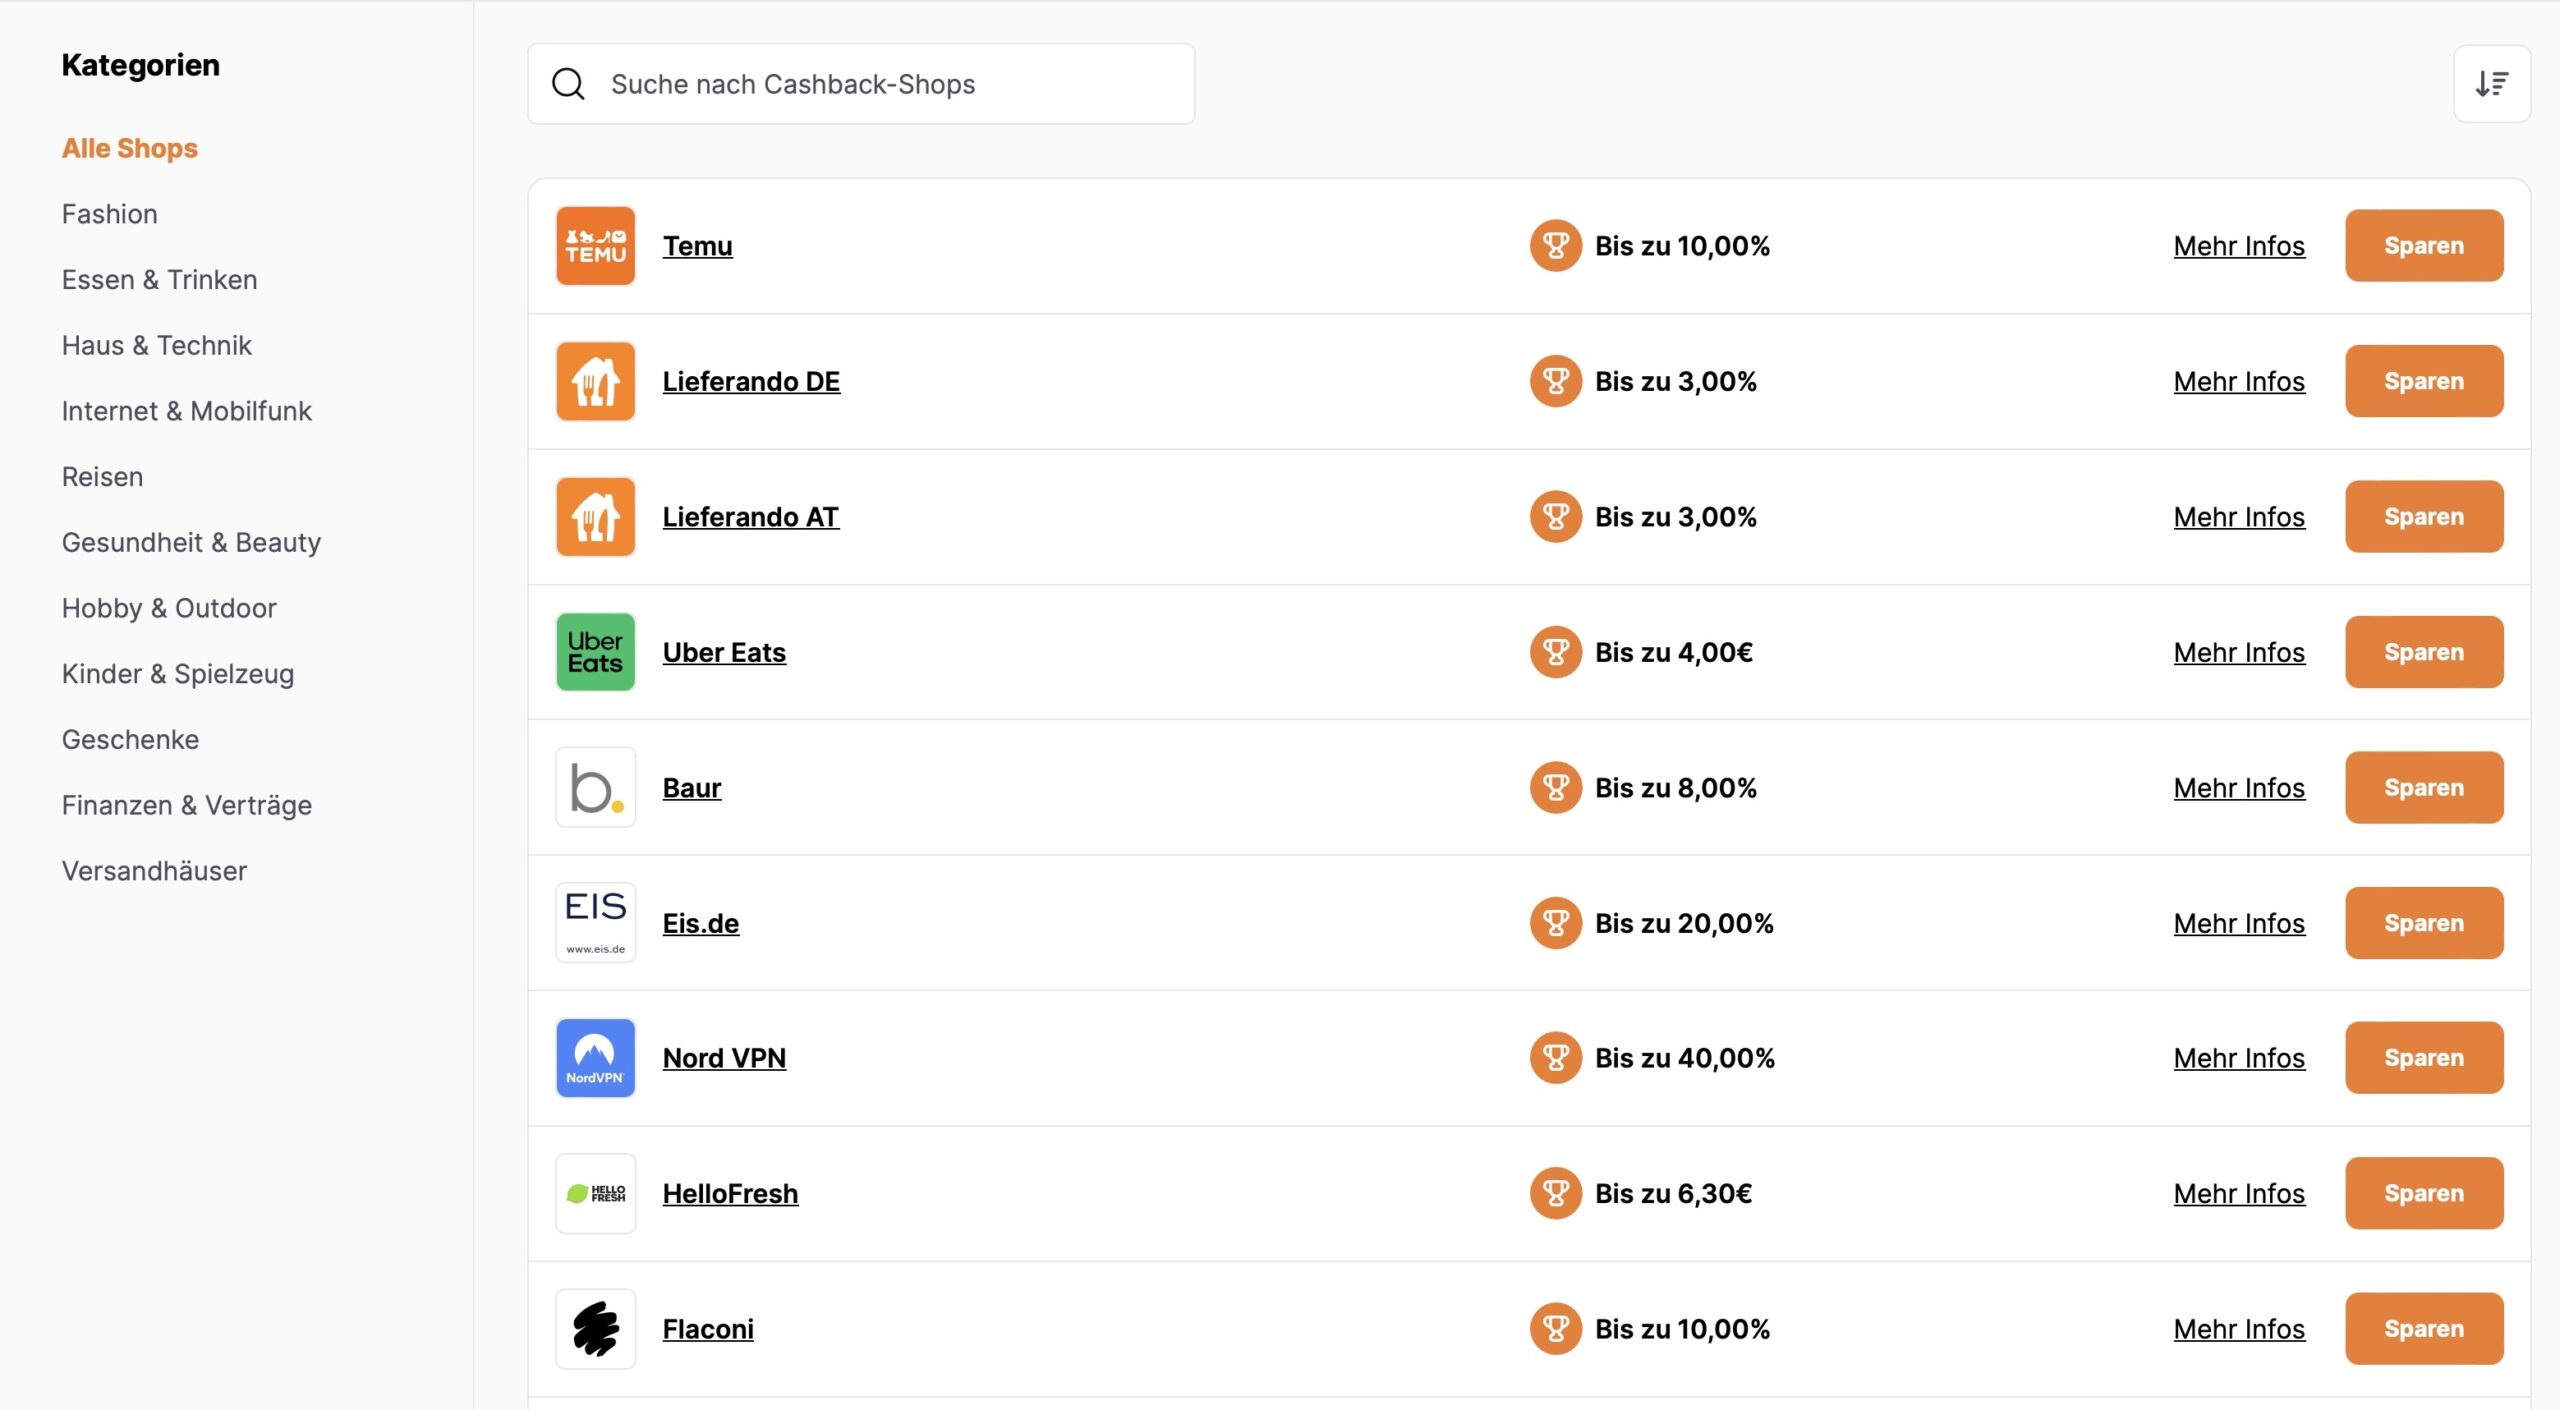The image size is (2560, 1410).
Task: Click trophy icon in Flaconi row
Action: [x=1555, y=1329]
